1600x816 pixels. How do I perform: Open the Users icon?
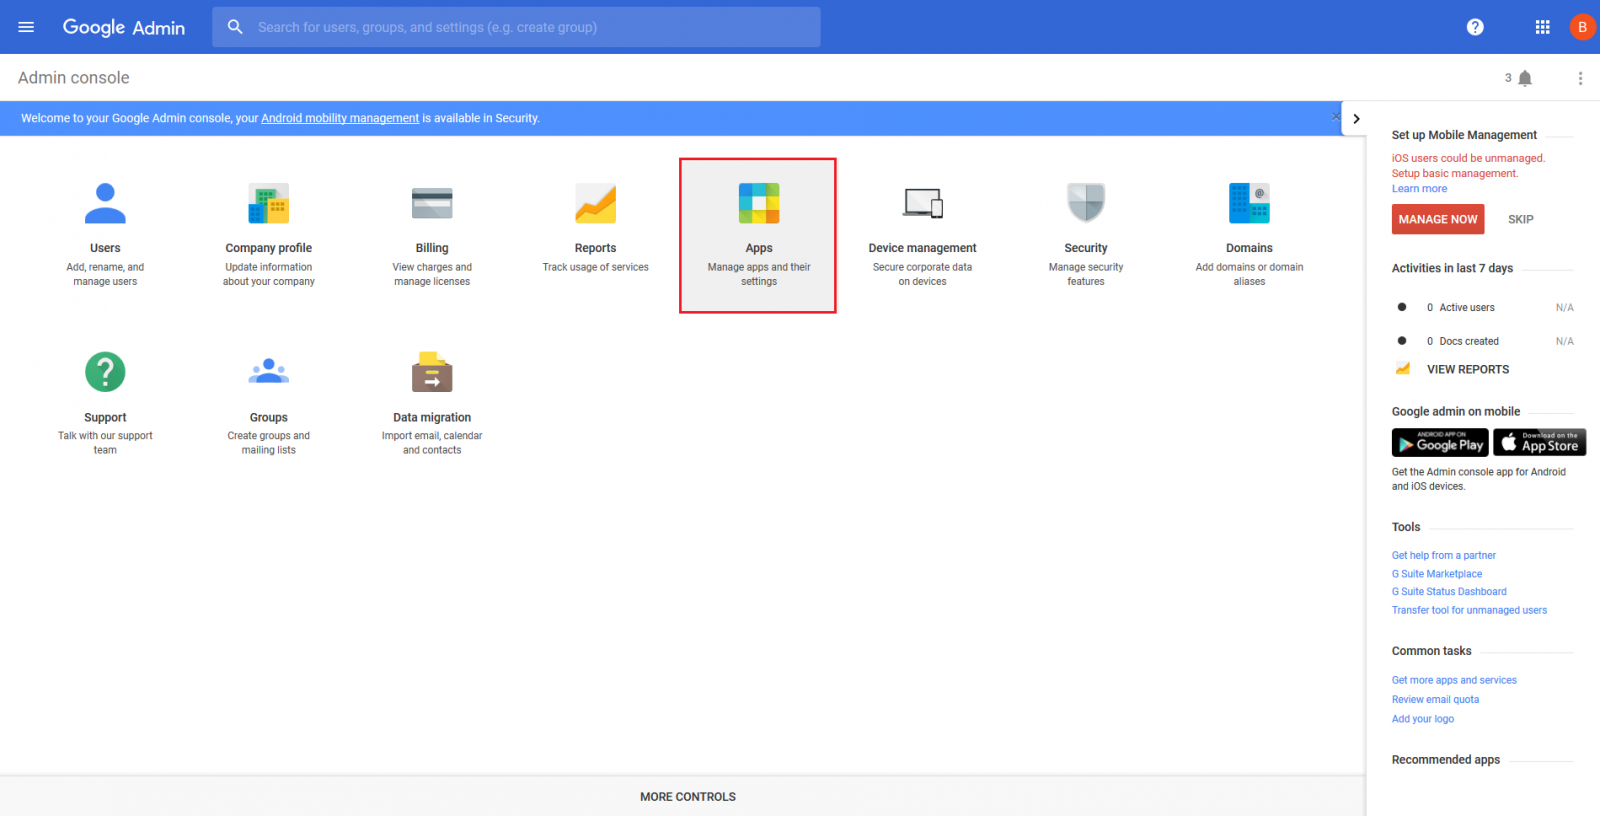coord(105,203)
